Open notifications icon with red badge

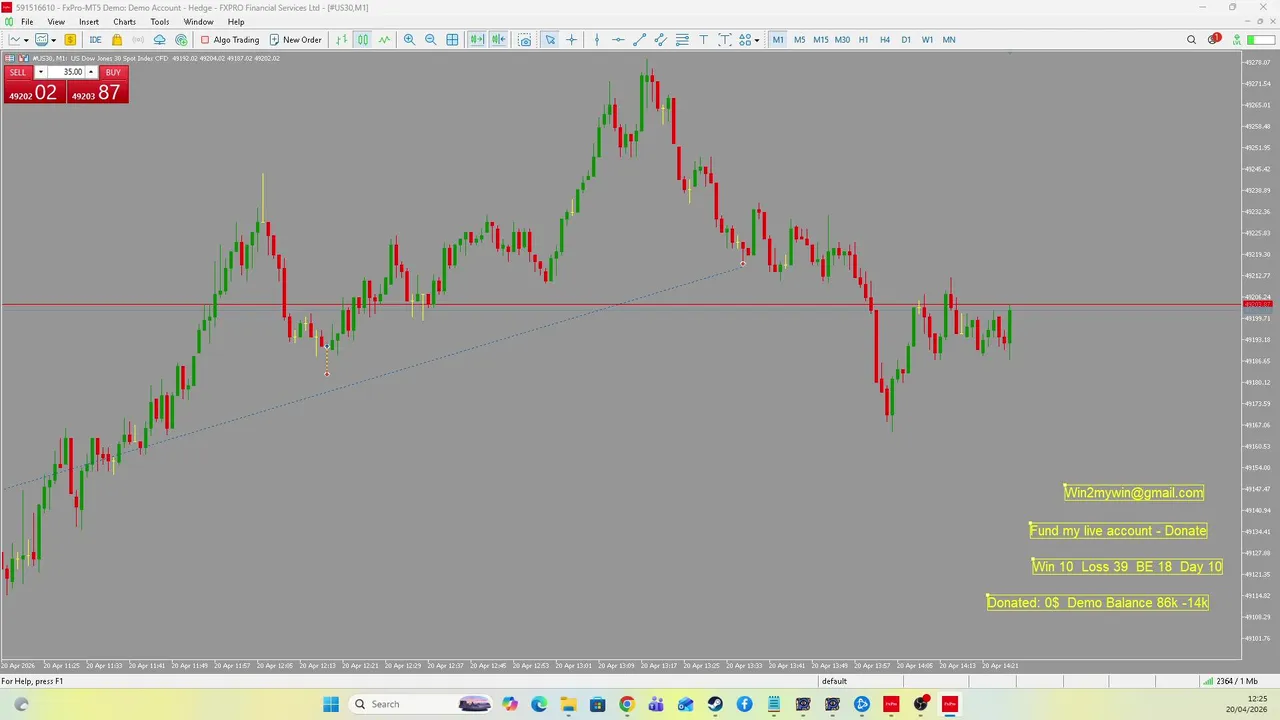pos(1214,40)
